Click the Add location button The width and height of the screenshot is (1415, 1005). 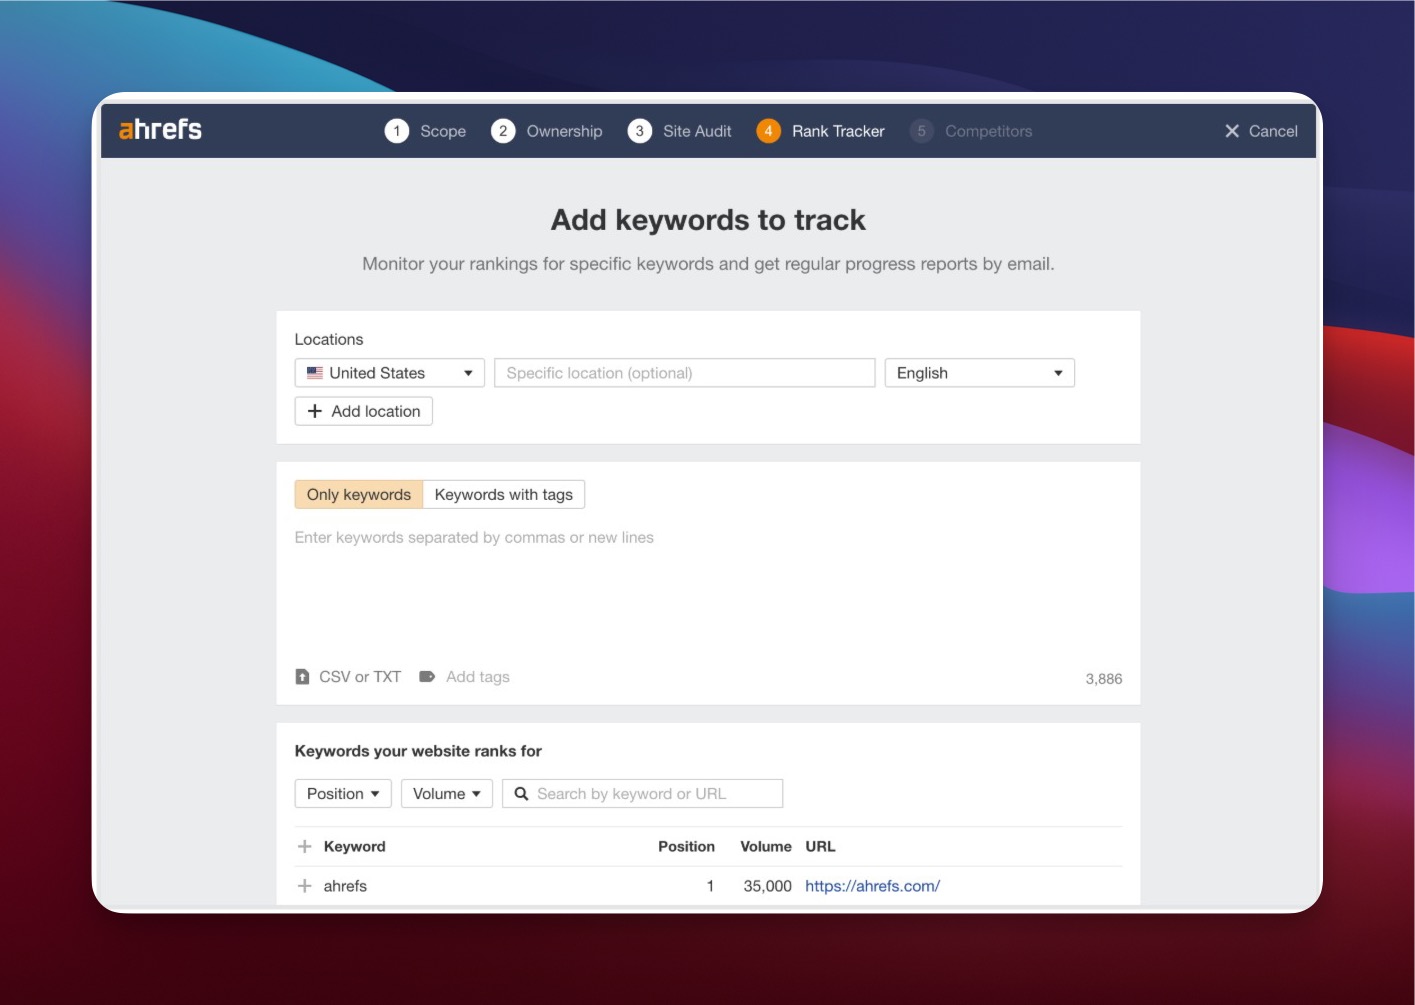click(363, 411)
